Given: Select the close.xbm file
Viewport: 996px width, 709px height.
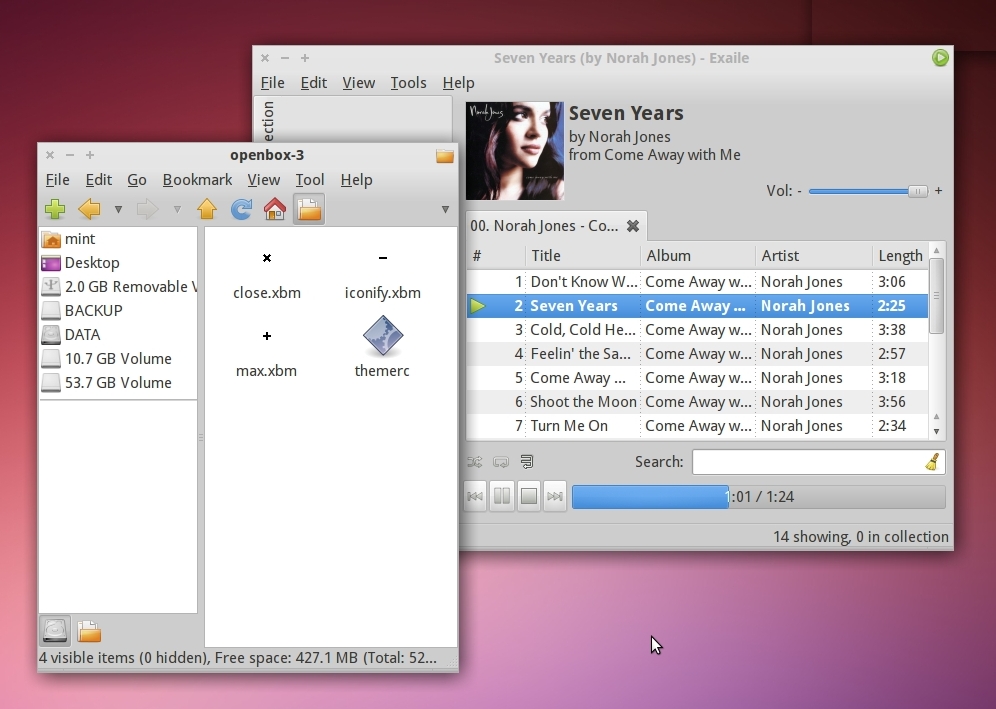Looking at the screenshot, I should click(x=267, y=274).
